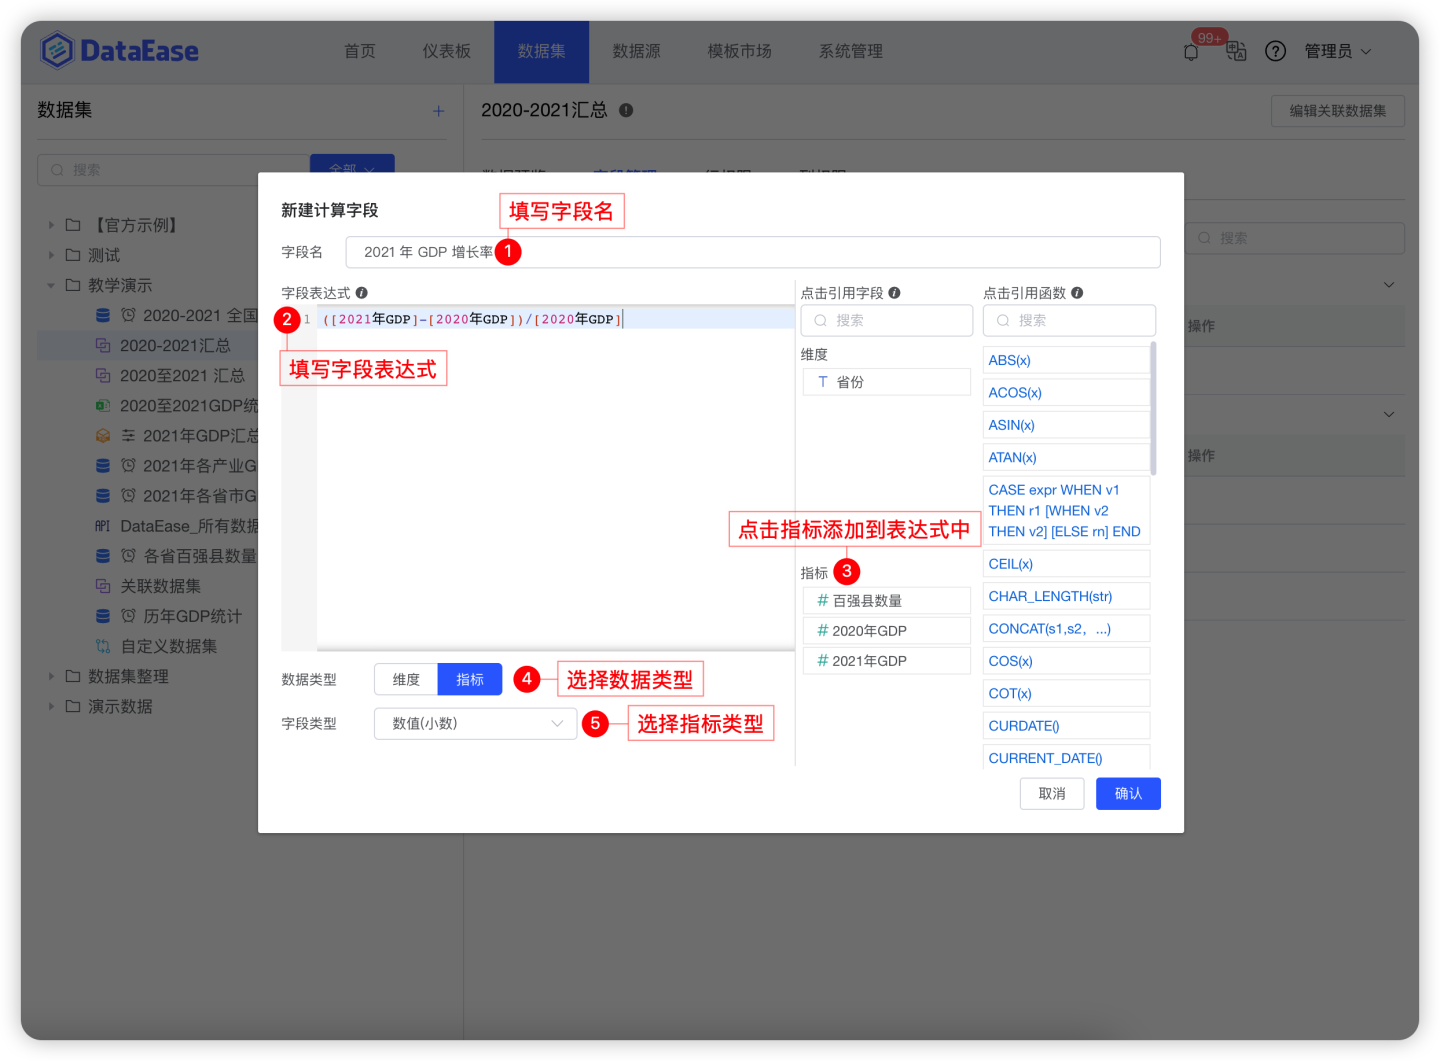
Task: Click the info icon beside 点击引用函数
Action: coord(1077,292)
